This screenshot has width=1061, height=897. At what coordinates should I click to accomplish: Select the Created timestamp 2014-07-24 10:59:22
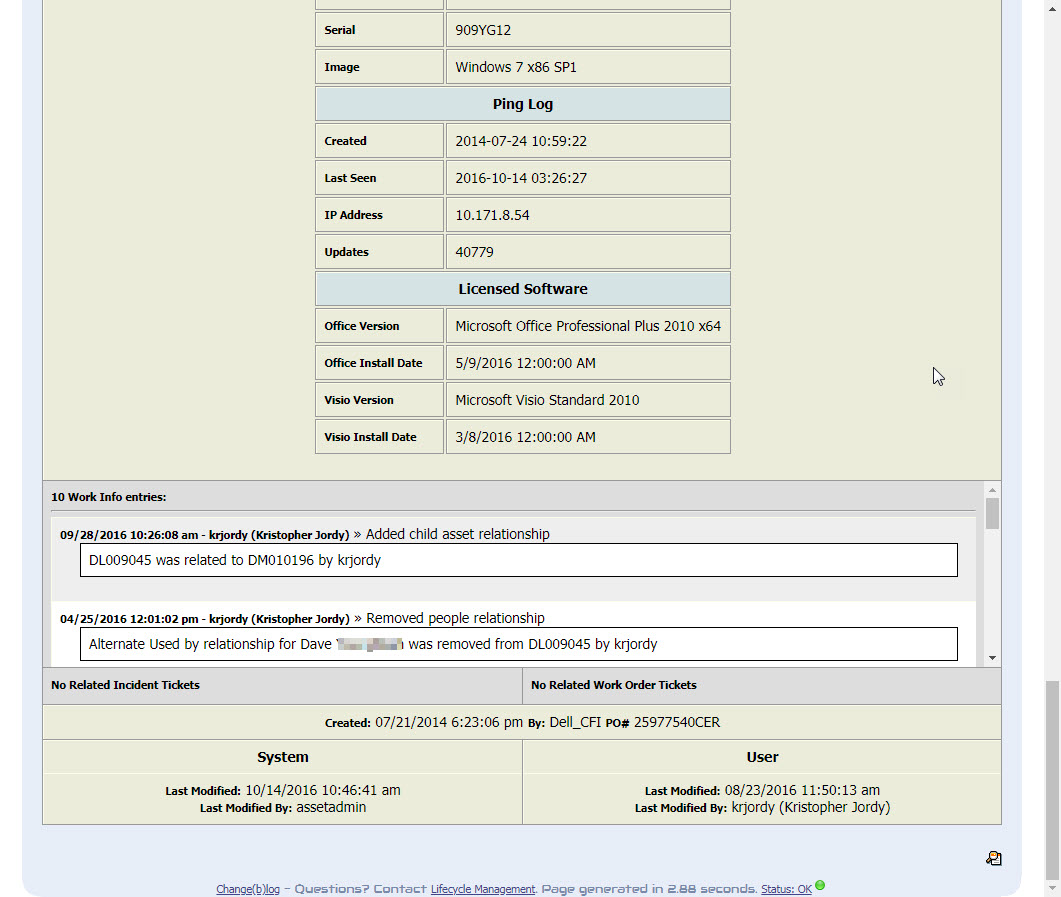(x=521, y=141)
